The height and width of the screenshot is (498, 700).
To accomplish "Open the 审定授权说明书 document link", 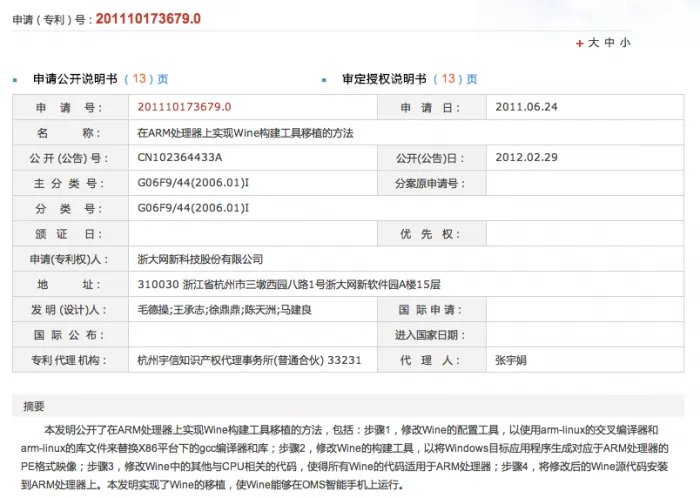I will click(384, 79).
